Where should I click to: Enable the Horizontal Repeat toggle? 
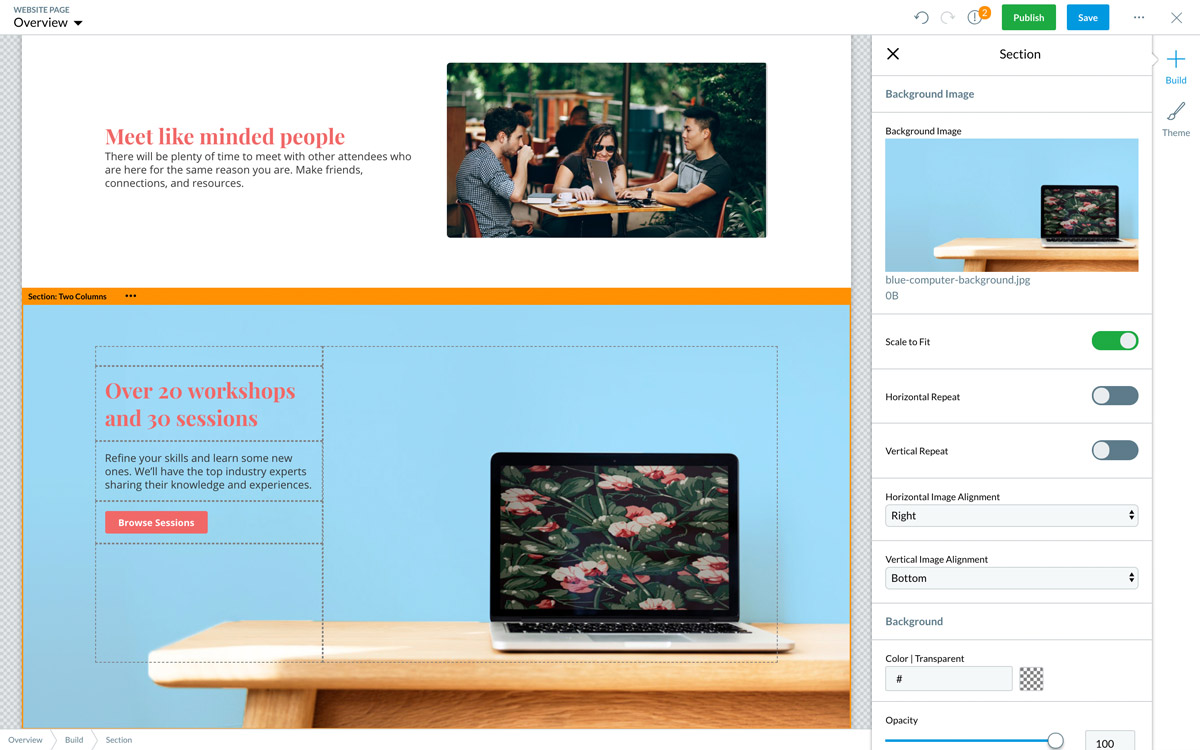1114,396
